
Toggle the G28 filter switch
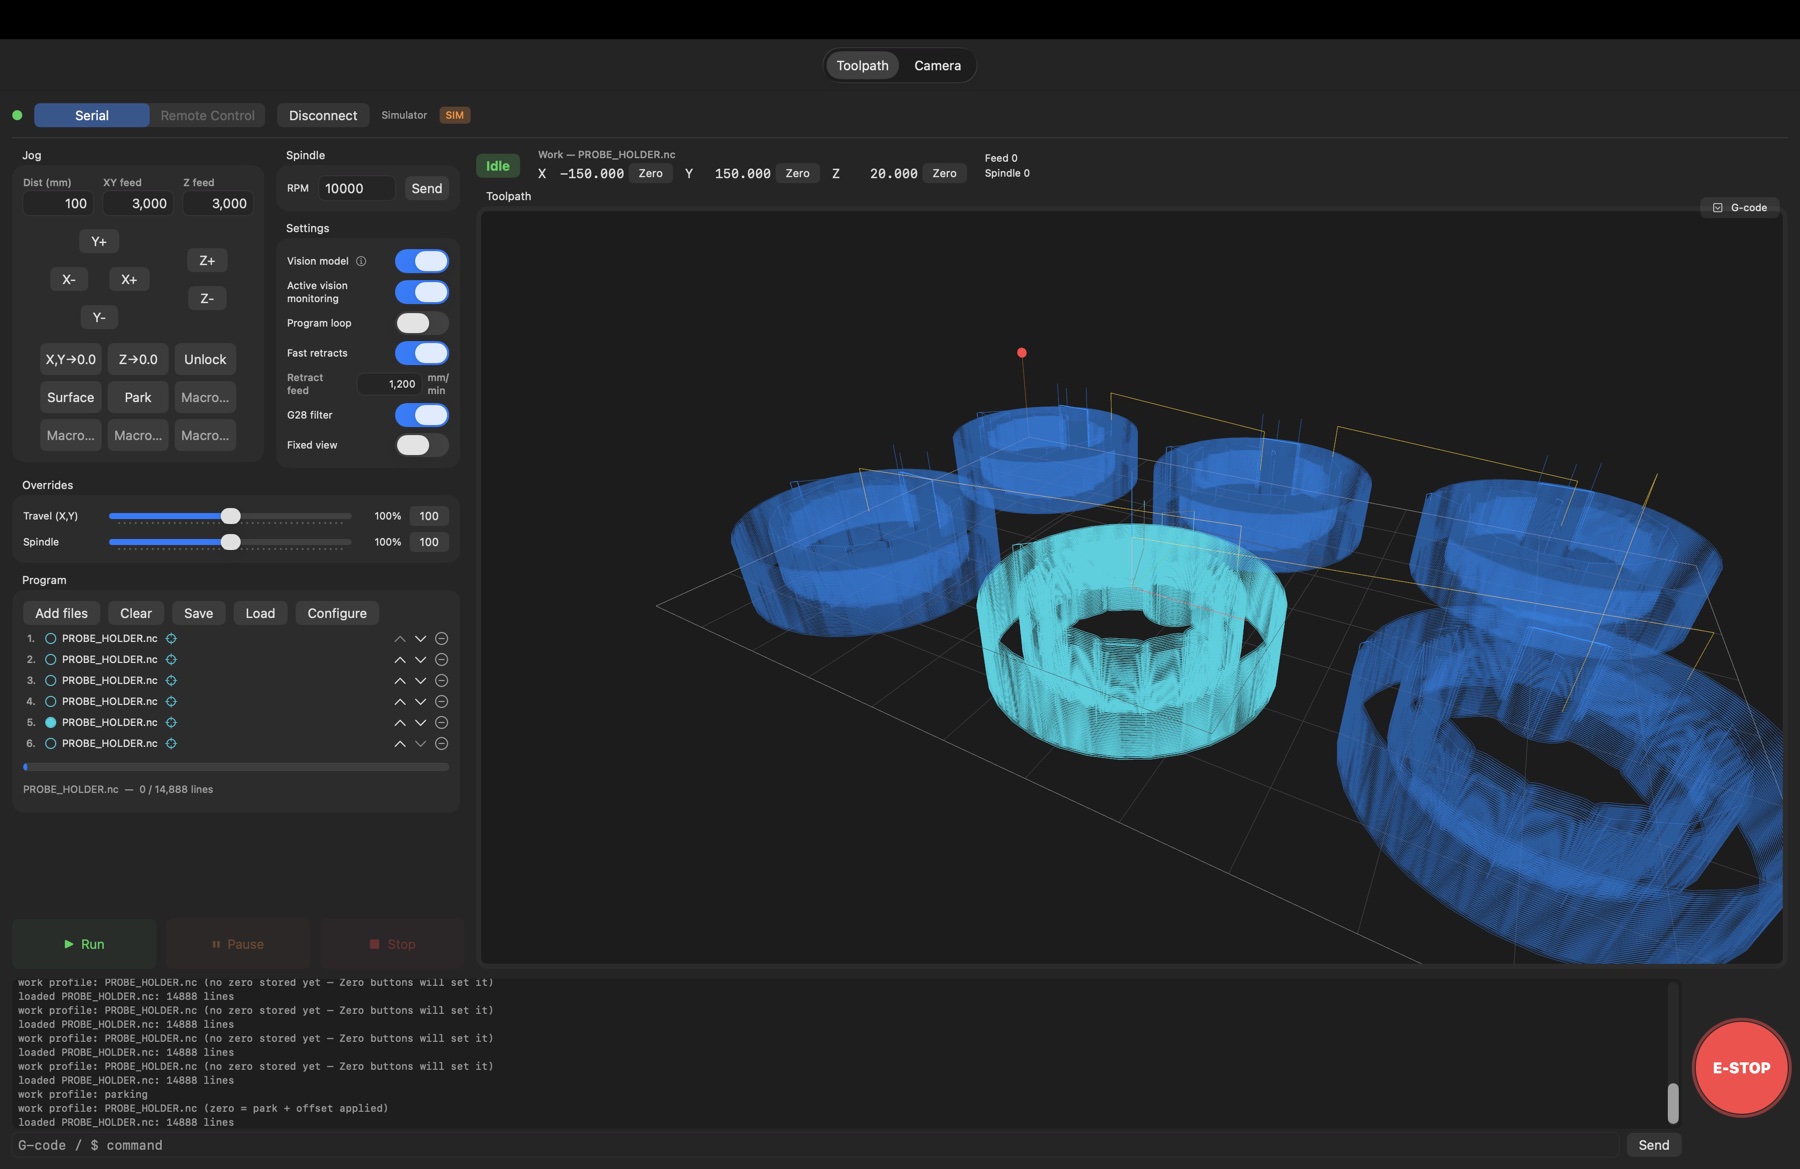click(422, 415)
